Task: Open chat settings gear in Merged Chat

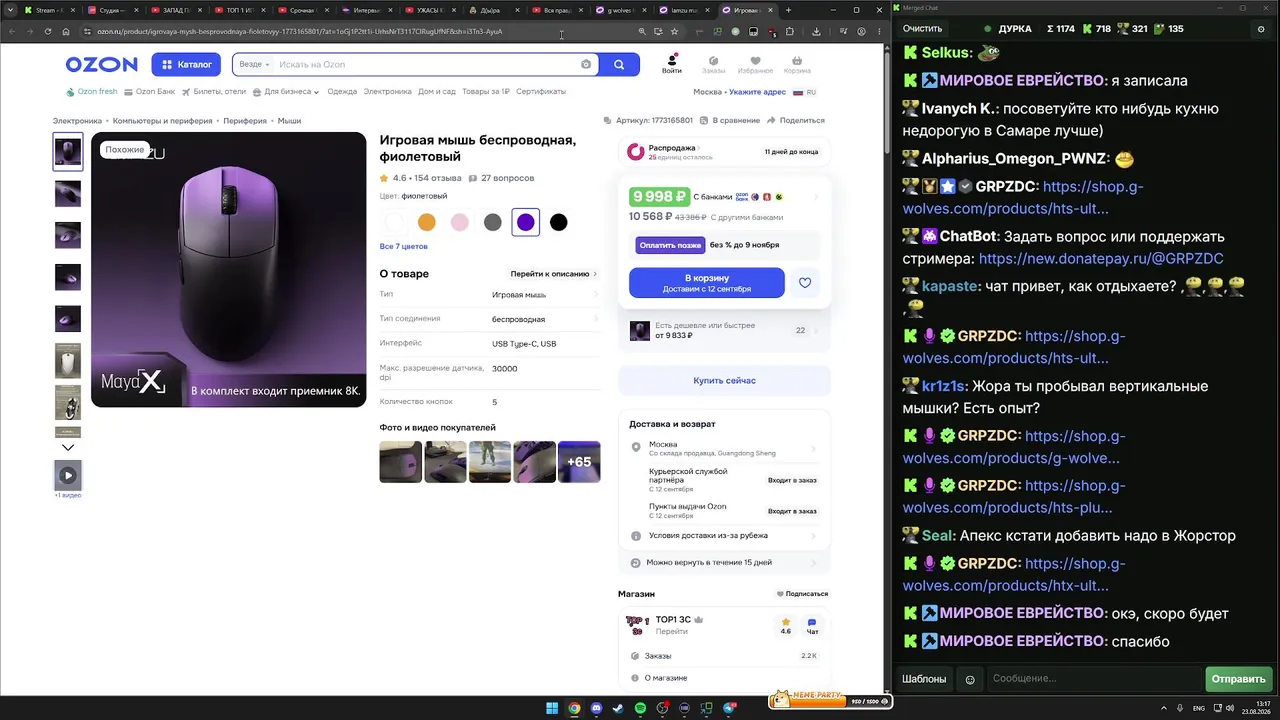Action: point(1261,29)
